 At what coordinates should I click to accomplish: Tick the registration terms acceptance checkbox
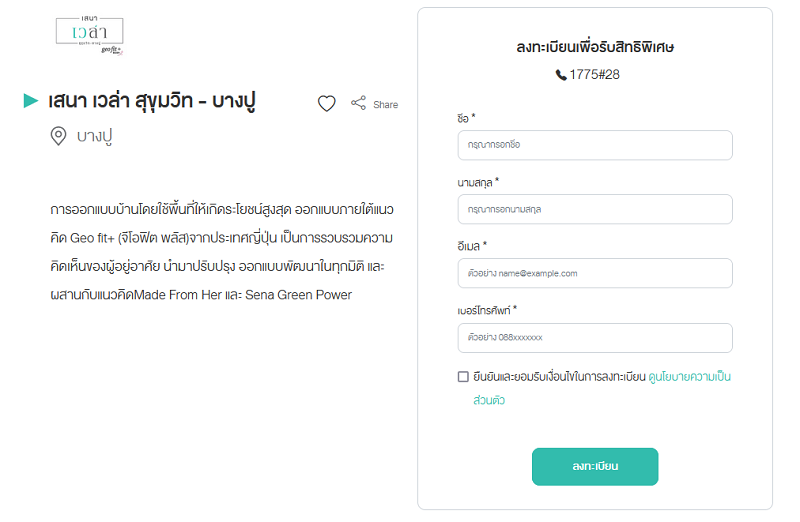pos(463,377)
